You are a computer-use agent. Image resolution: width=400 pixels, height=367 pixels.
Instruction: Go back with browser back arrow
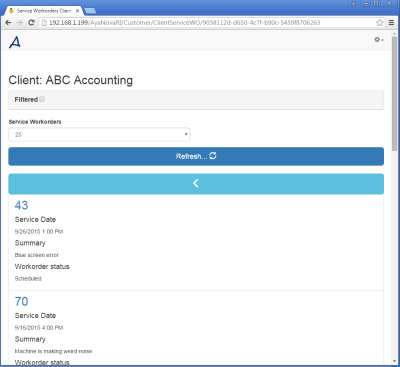click(x=8, y=23)
